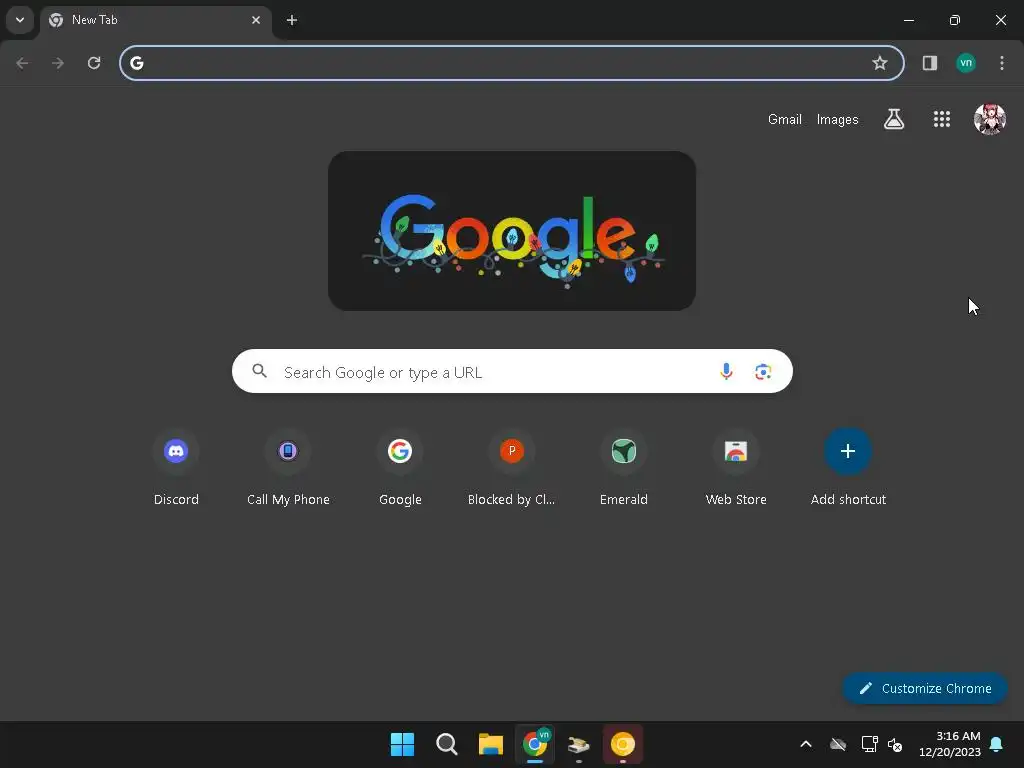Open the Emerald shortcut

point(624,468)
